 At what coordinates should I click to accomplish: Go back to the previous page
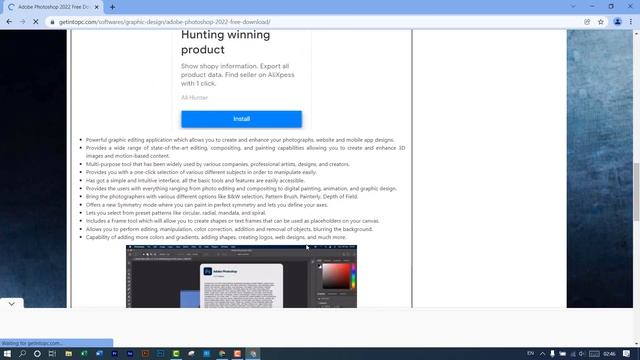click(x=9, y=22)
